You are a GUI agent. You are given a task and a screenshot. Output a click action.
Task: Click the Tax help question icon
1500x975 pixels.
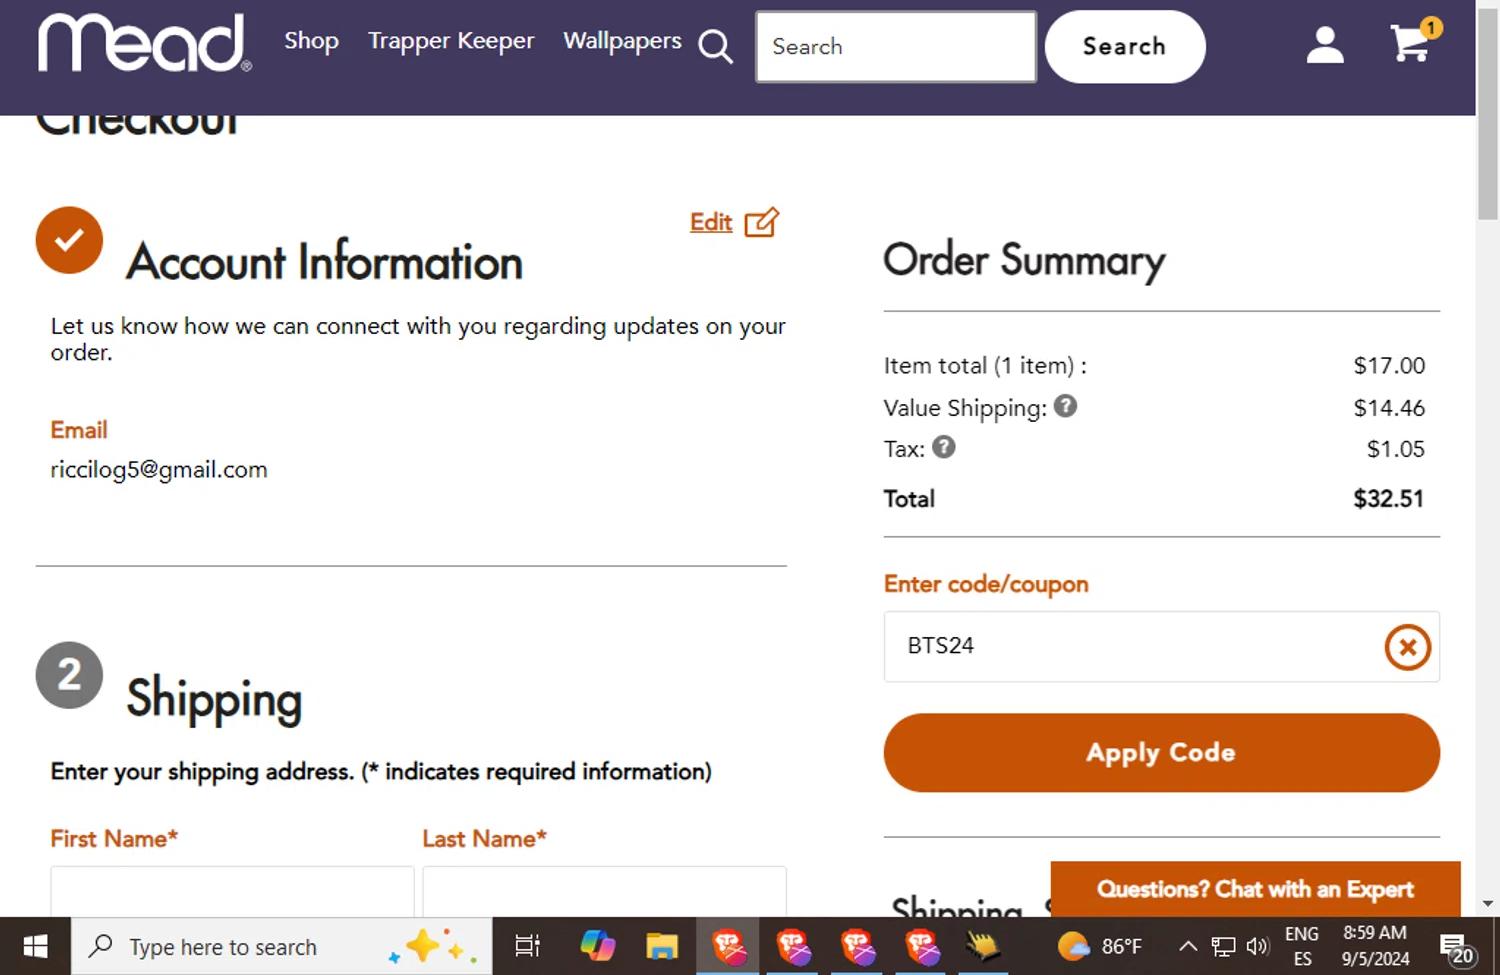(x=943, y=447)
